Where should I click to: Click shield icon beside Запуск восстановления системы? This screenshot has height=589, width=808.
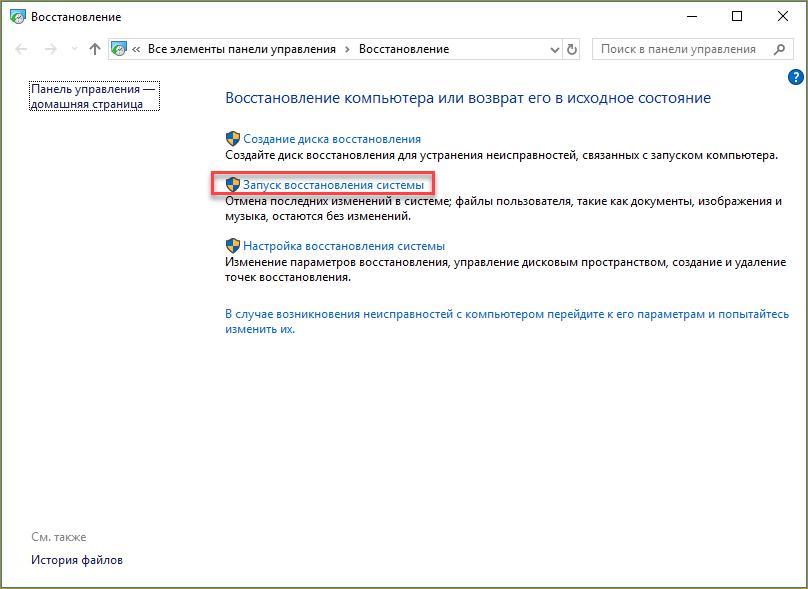coord(233,184)
